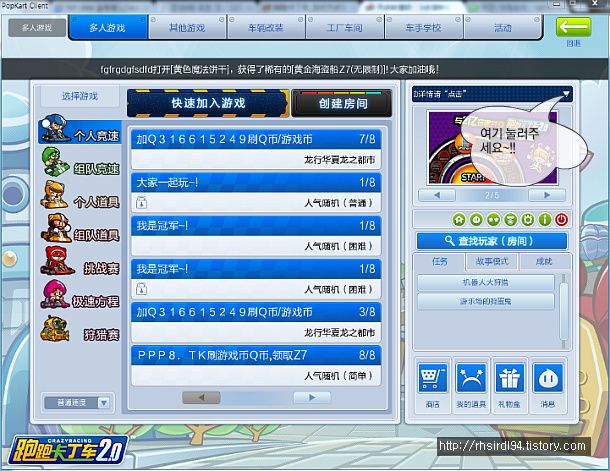This screenshot has width=610, height=471.
Task: Click the 机器人大狩猎 mission button
Action: (486, 283)
